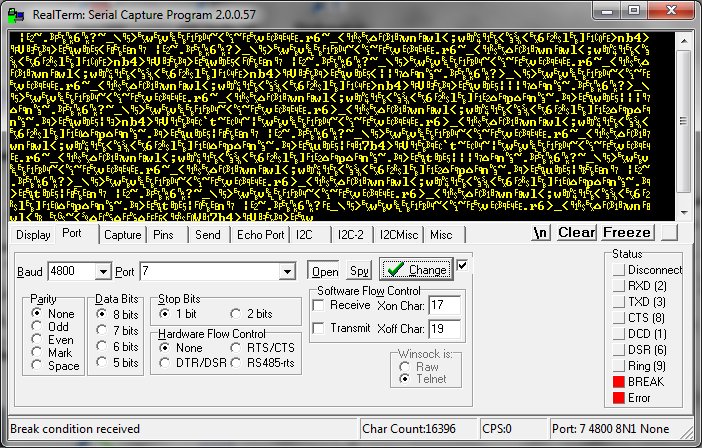The width and height of the screenshot is (702, 448).
Task: Choose 6 bits data bits
Action: (x=117, y=346)
